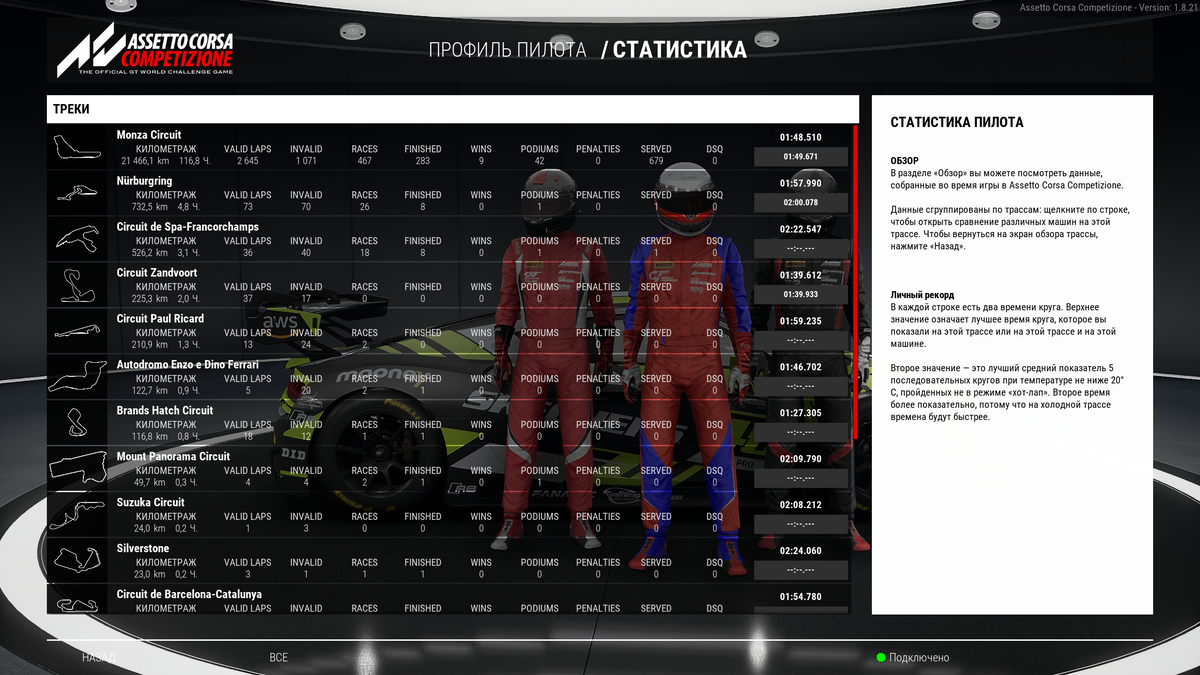Click the Nürburgring track outline icon
1200x675 pixels.
(77, 193)
